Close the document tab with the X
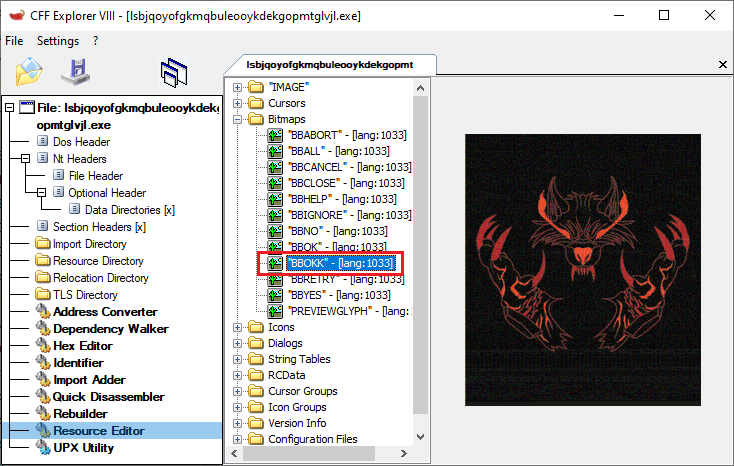734x466 pixels. tap(722, 64)
